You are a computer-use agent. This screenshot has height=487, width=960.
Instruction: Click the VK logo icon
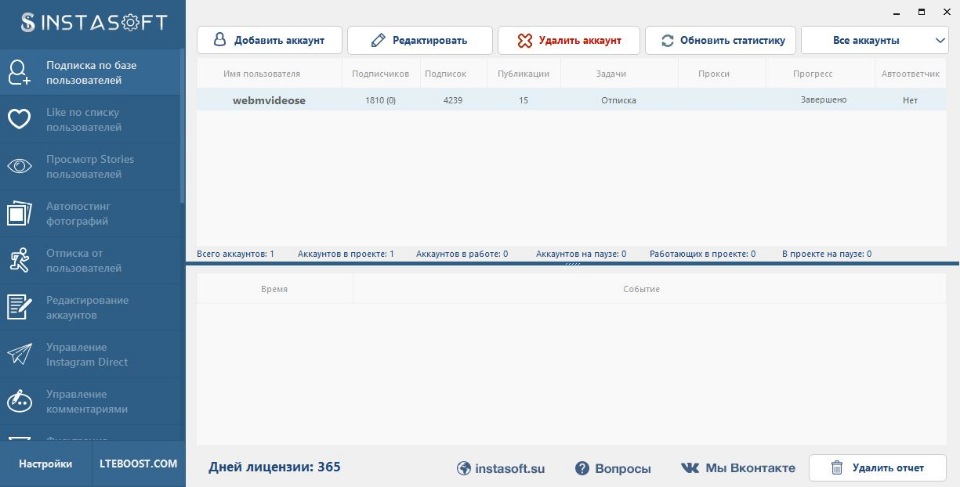point(690,468)
